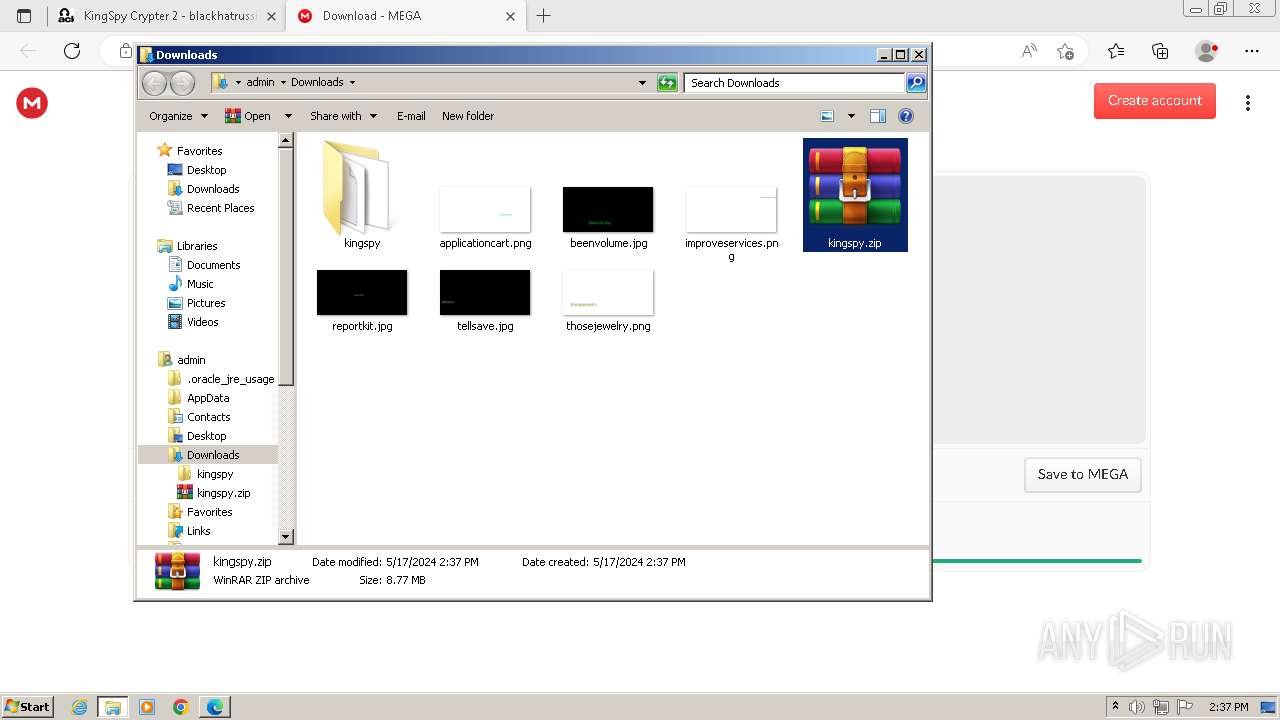Screen dimensions: 1280x720
Task: Refresh the Downloads folder view
Action: [x=667, y=83]
